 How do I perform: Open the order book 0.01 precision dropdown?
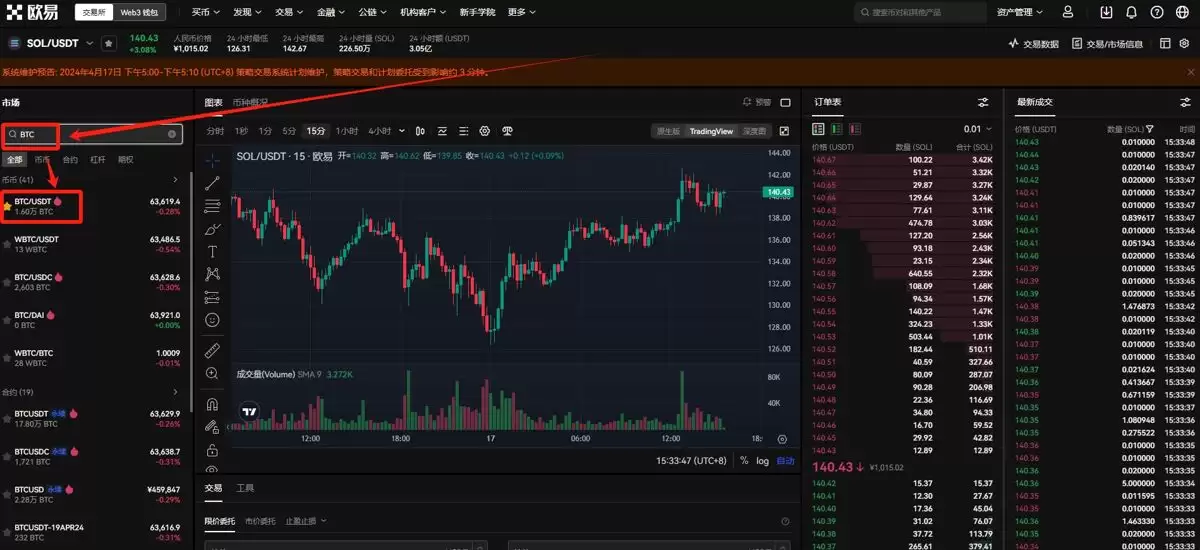coord(977,129)
